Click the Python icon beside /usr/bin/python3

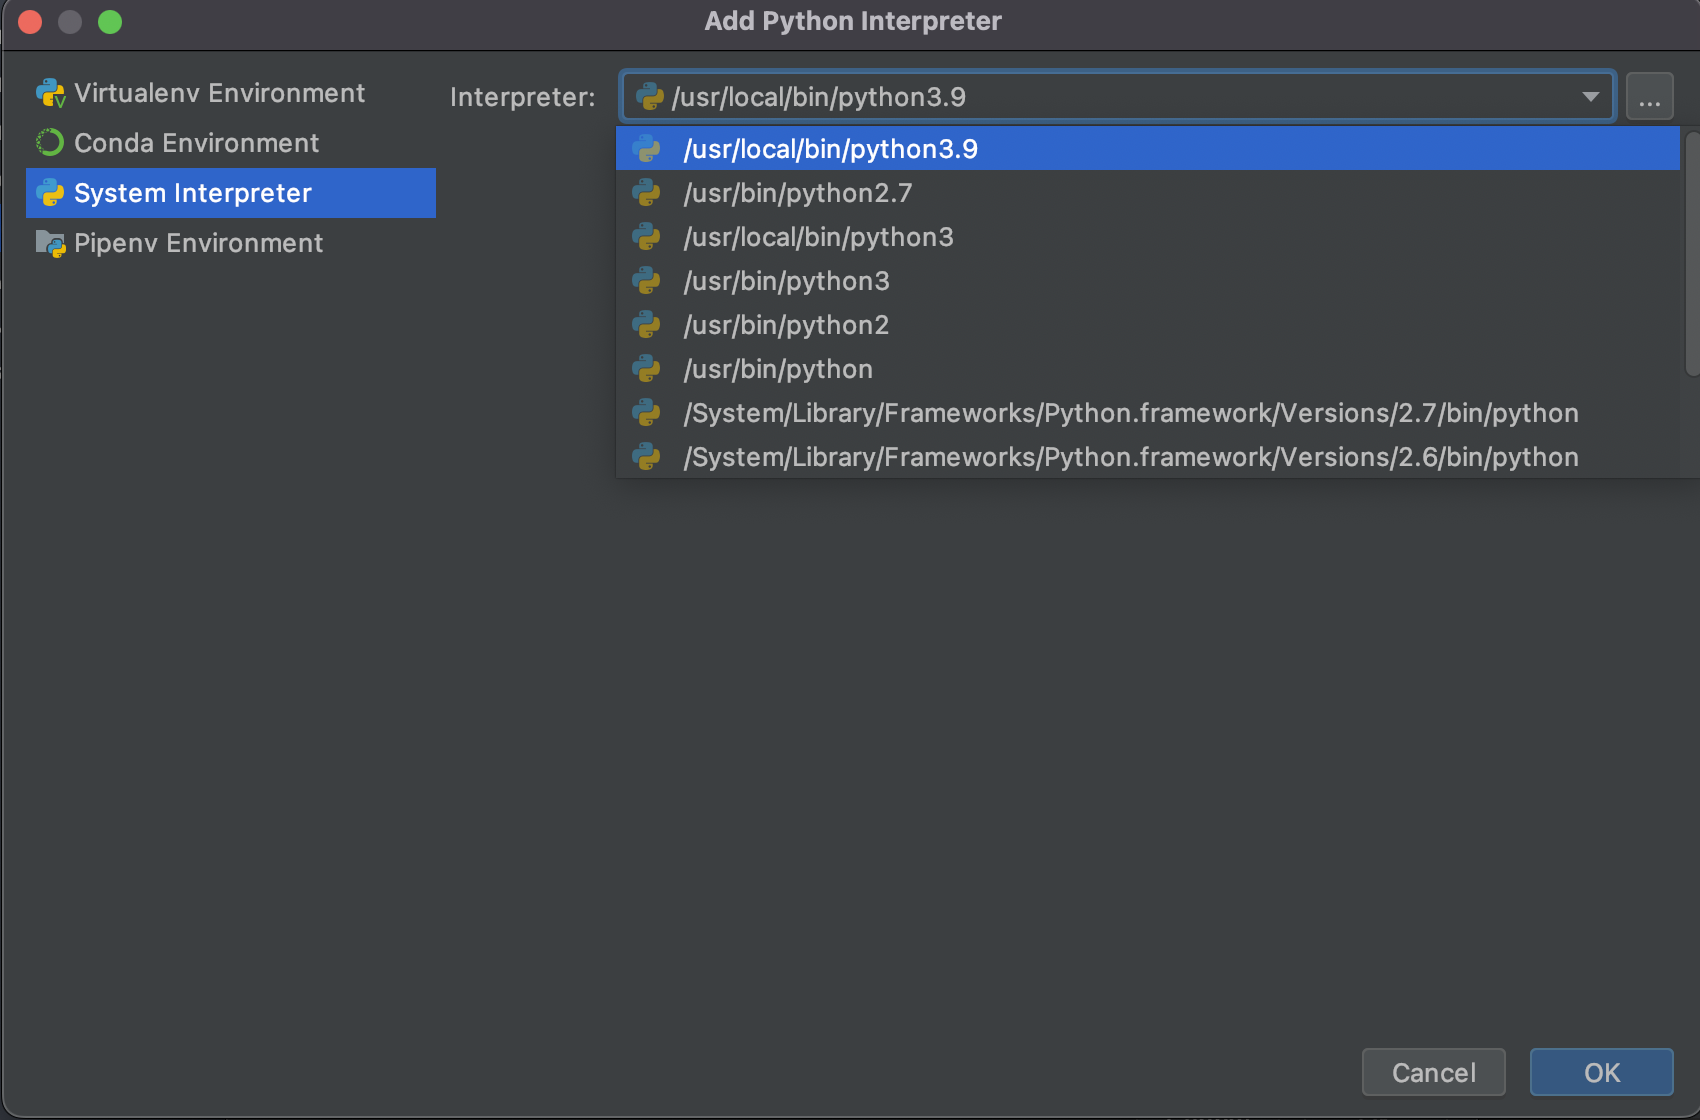pos(648,281)
